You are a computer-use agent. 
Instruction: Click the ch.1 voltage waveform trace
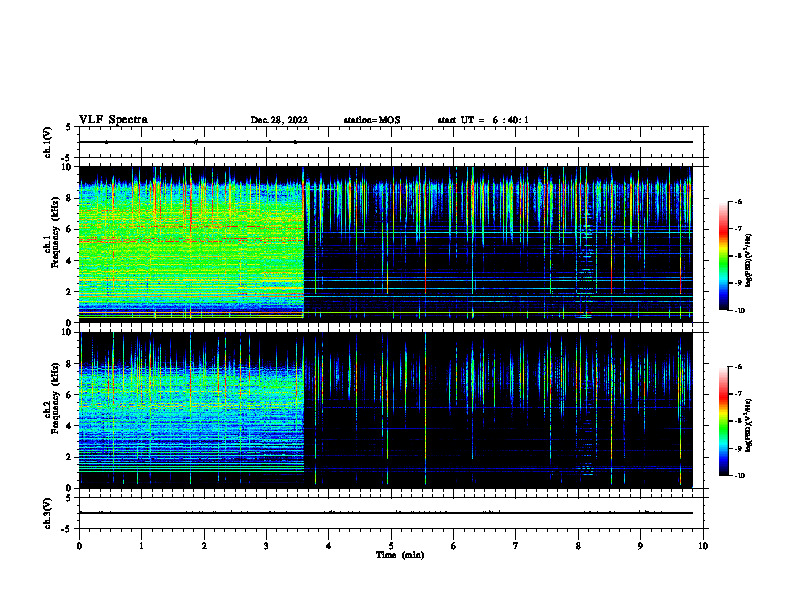pos(385,142)
